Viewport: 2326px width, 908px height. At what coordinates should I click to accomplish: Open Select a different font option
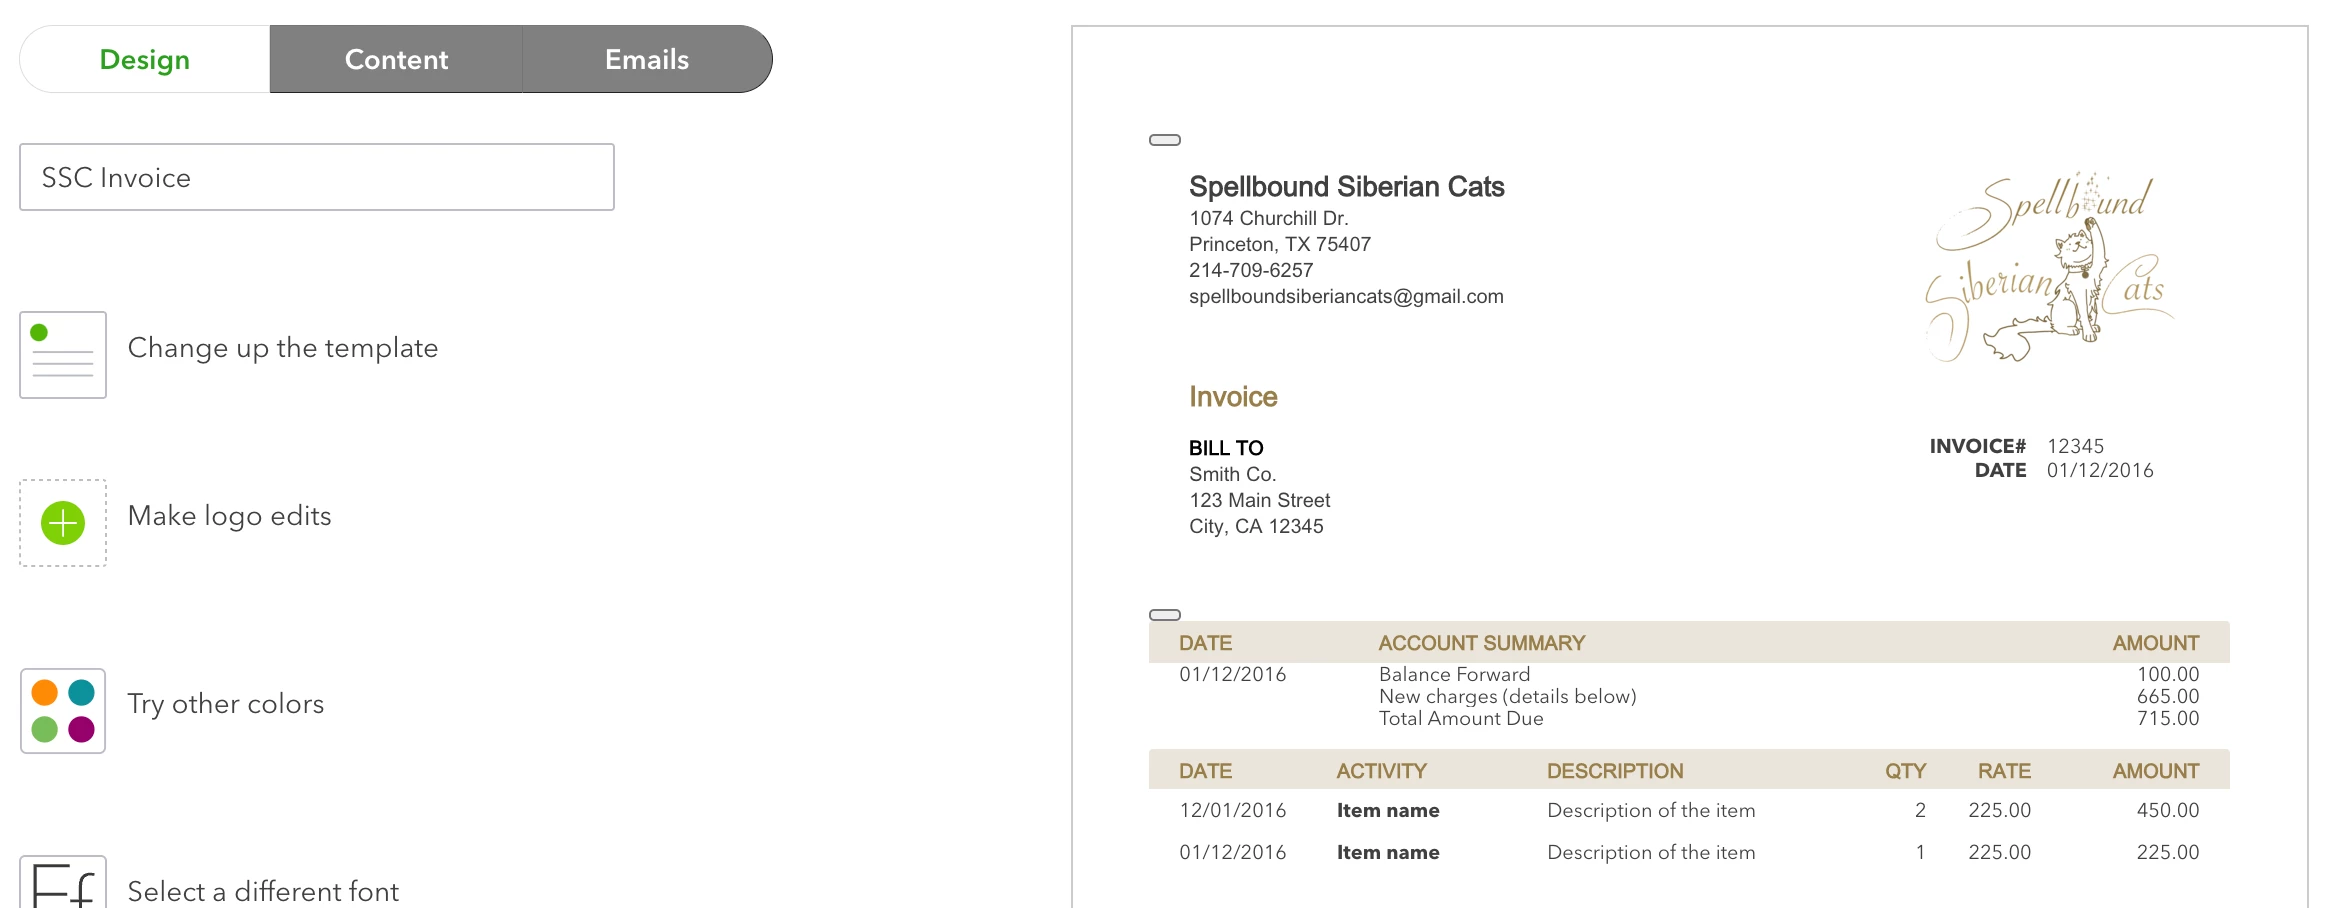point(264,891)
